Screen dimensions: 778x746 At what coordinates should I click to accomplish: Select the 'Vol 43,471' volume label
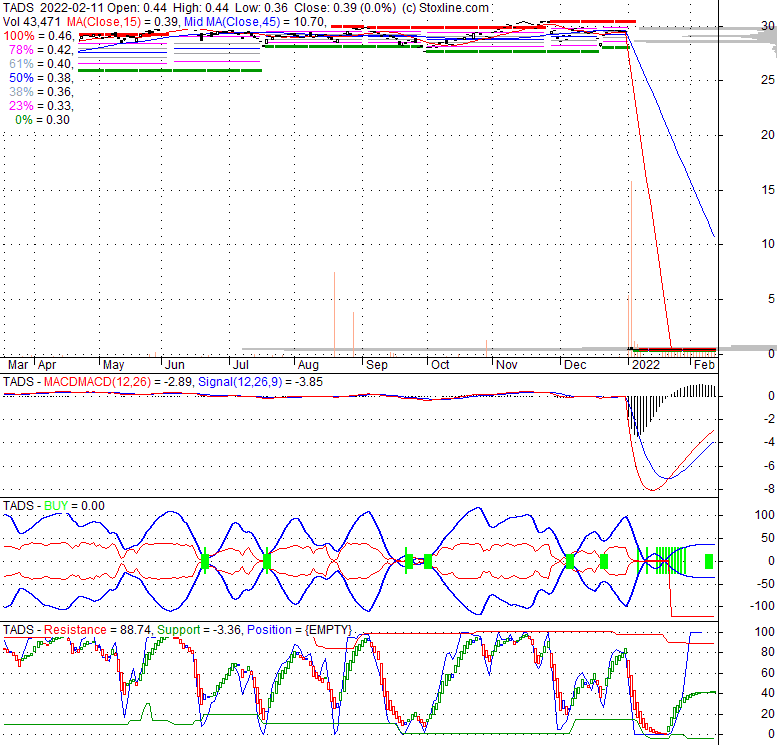[x=32, y=22]
